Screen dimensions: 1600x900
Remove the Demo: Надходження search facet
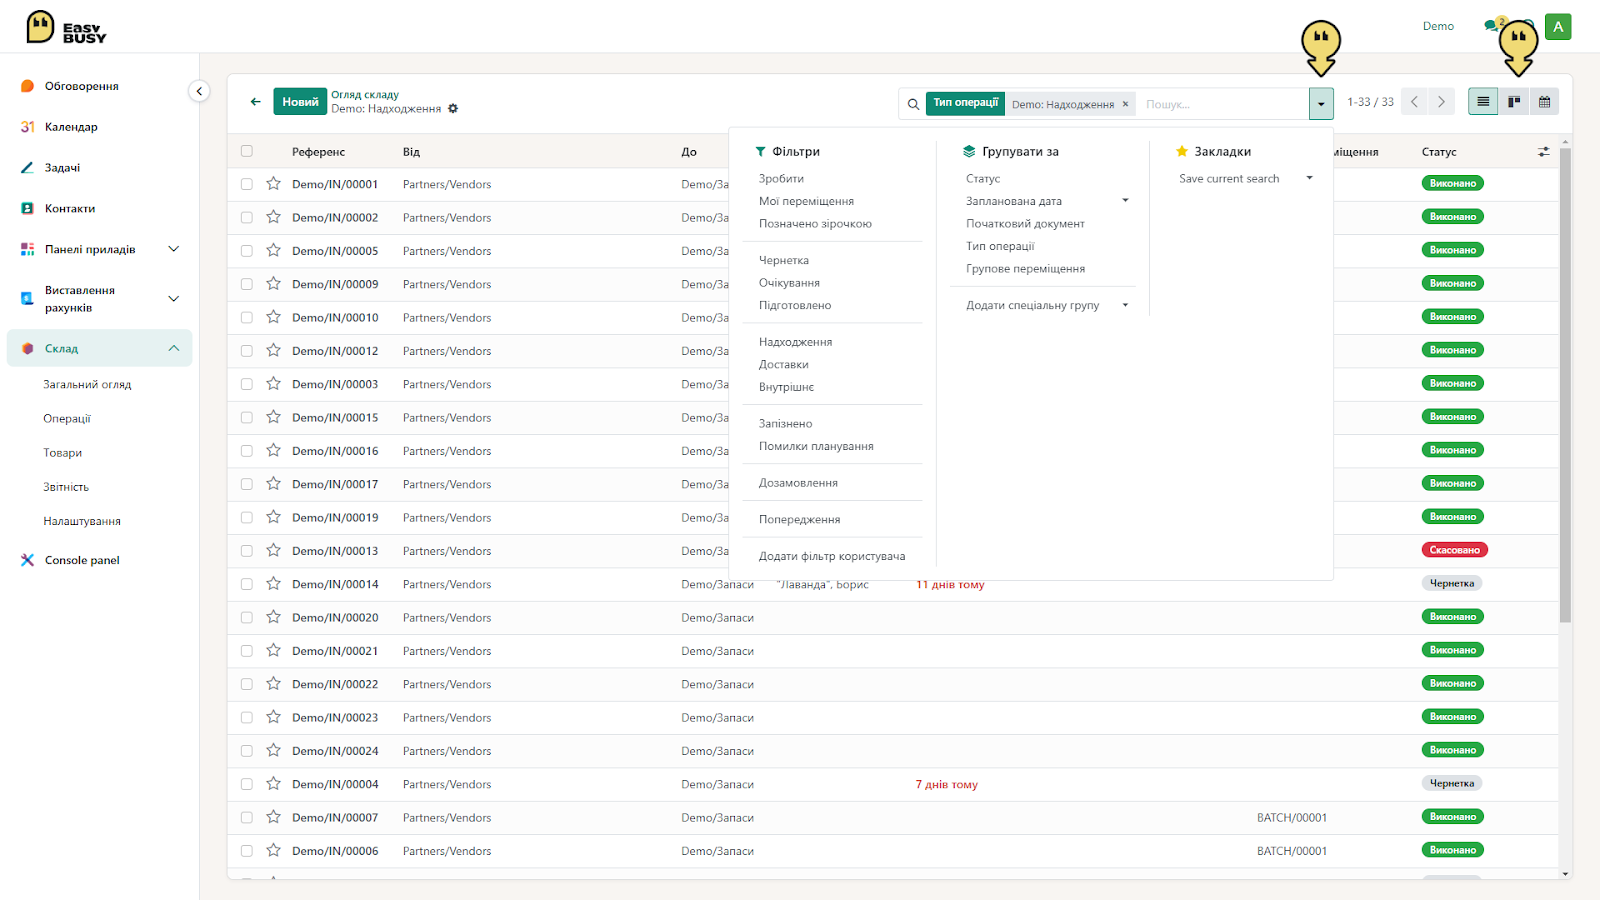1125,104
